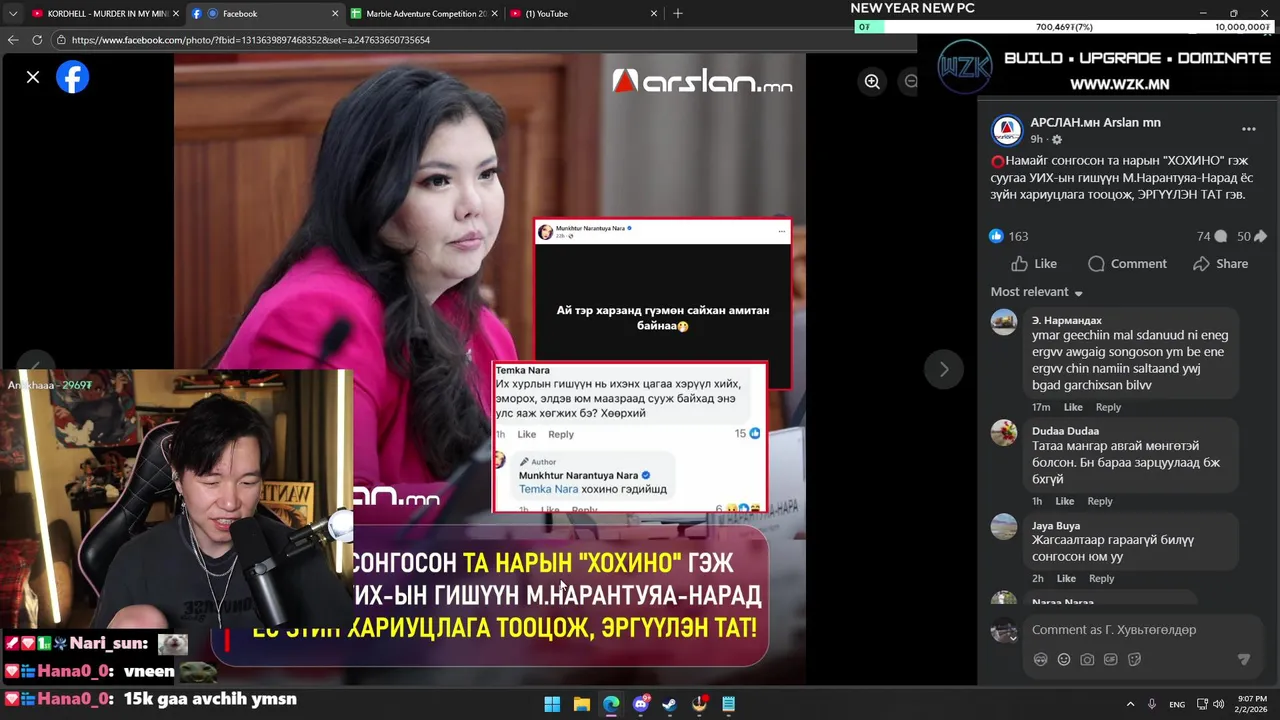
Task: Open the Notepad taskbar icon
Action: tap(729, 704)
